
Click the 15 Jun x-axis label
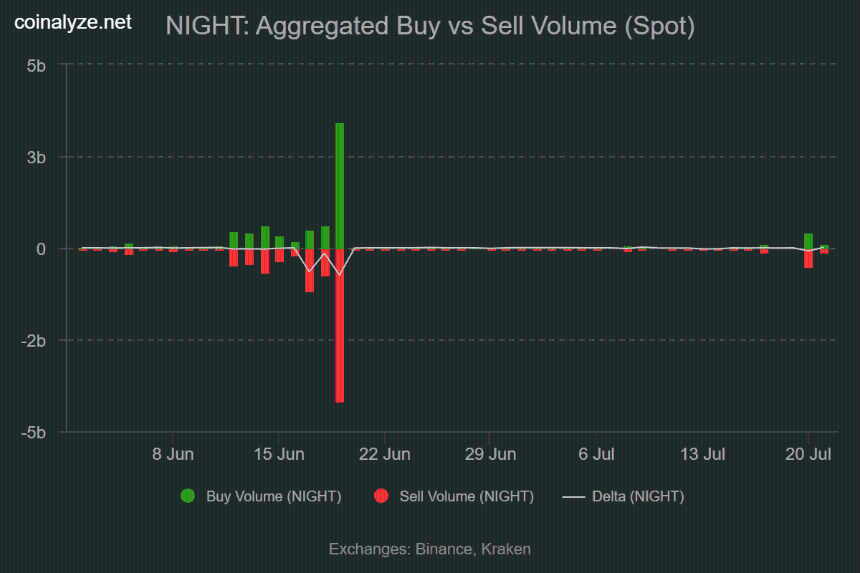click(x=279, y=455)
